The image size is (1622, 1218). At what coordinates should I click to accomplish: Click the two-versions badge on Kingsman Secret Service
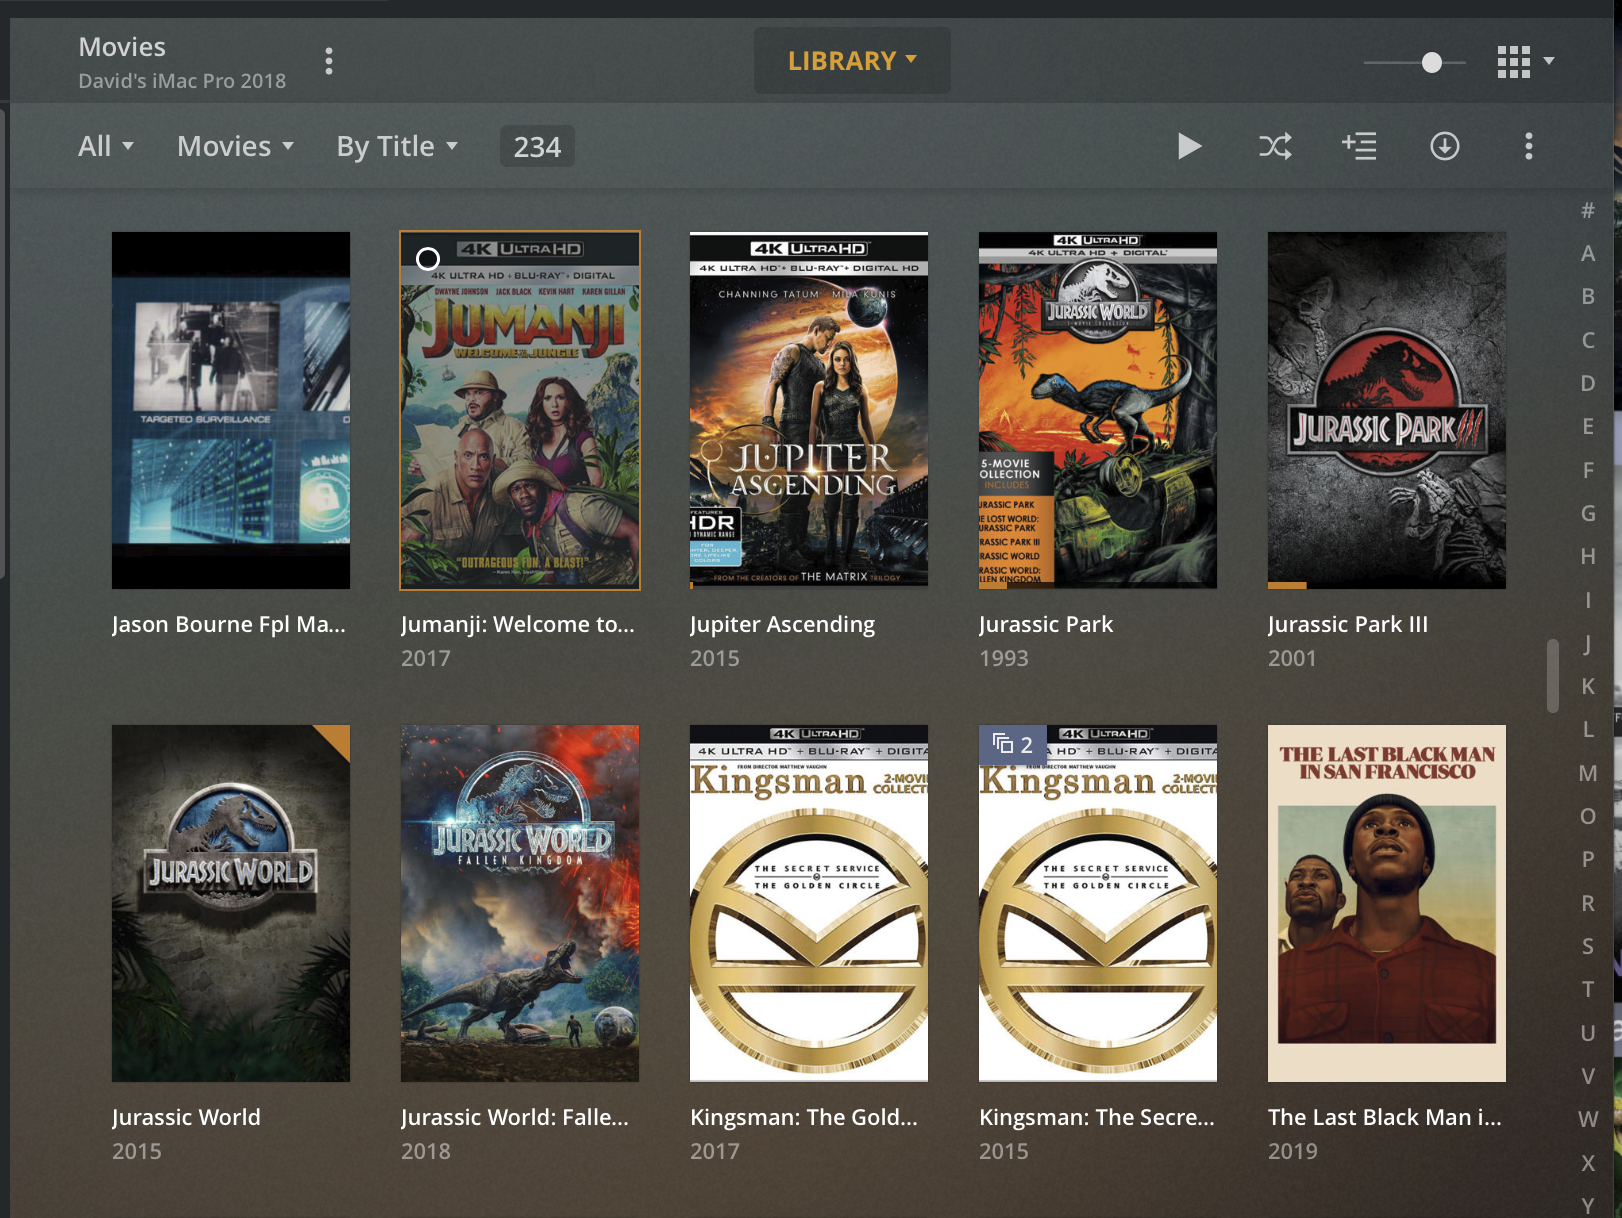[1012, 744]
